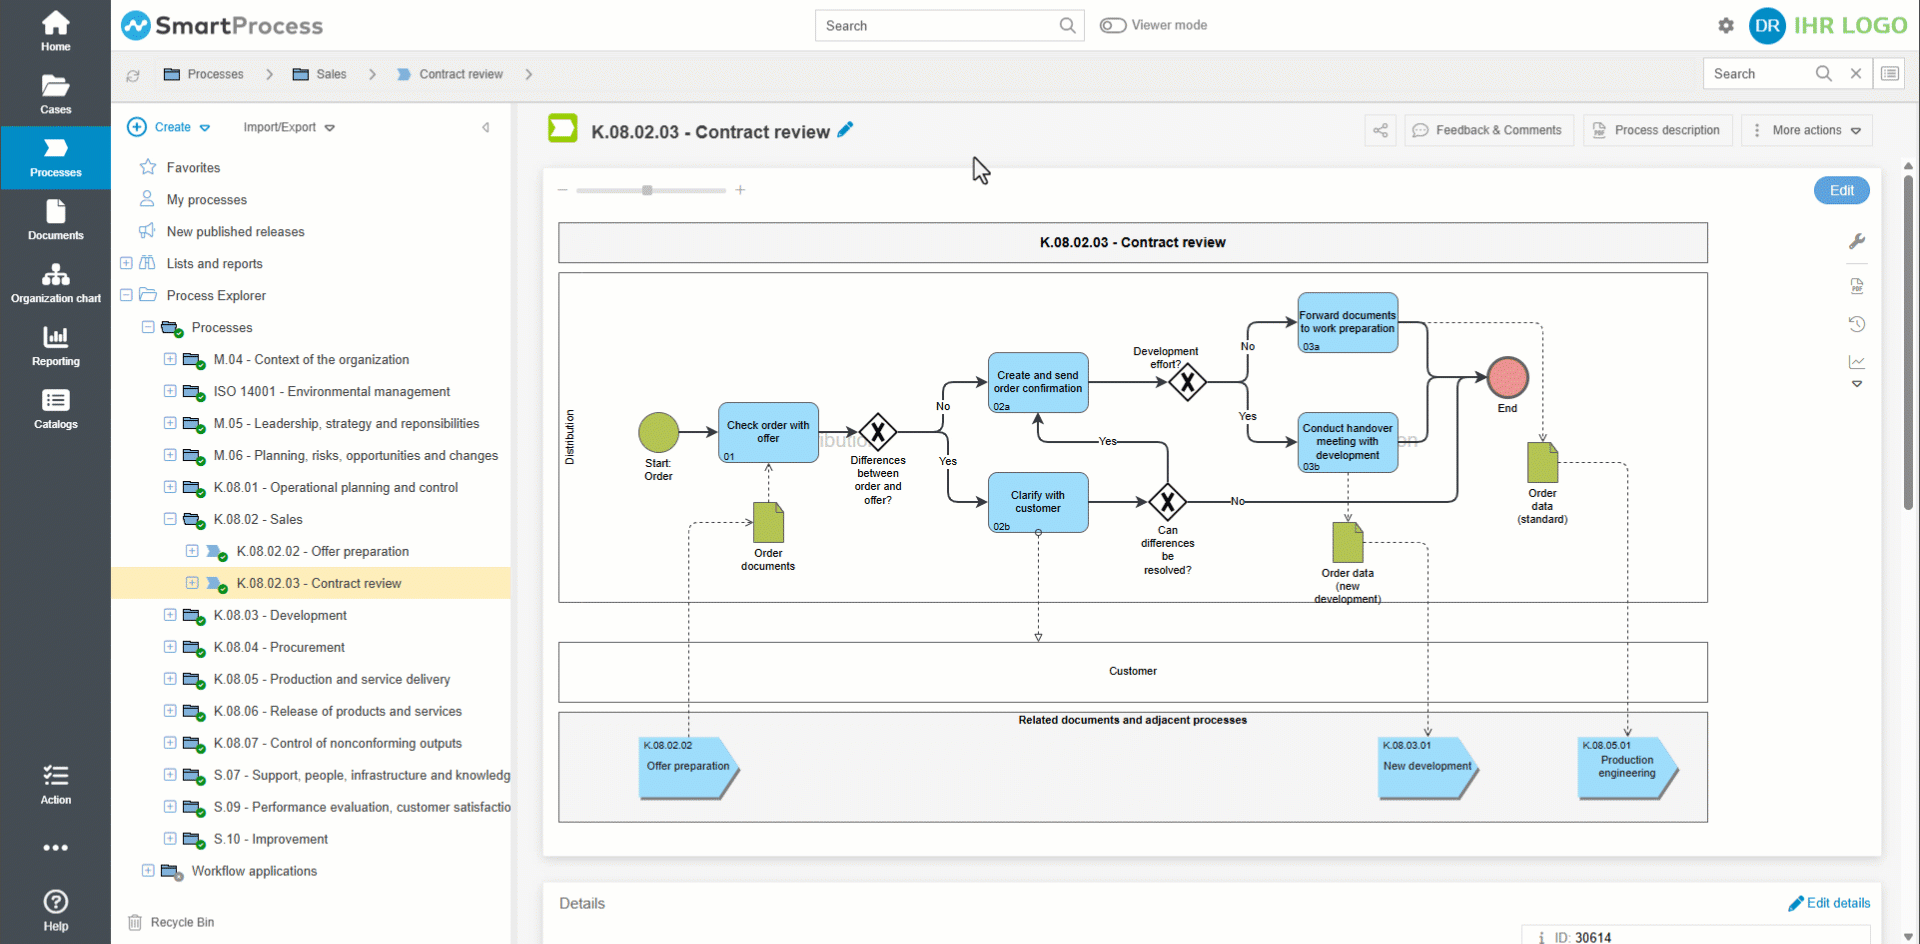Open the settings gear icon in header

[1726, 26]
